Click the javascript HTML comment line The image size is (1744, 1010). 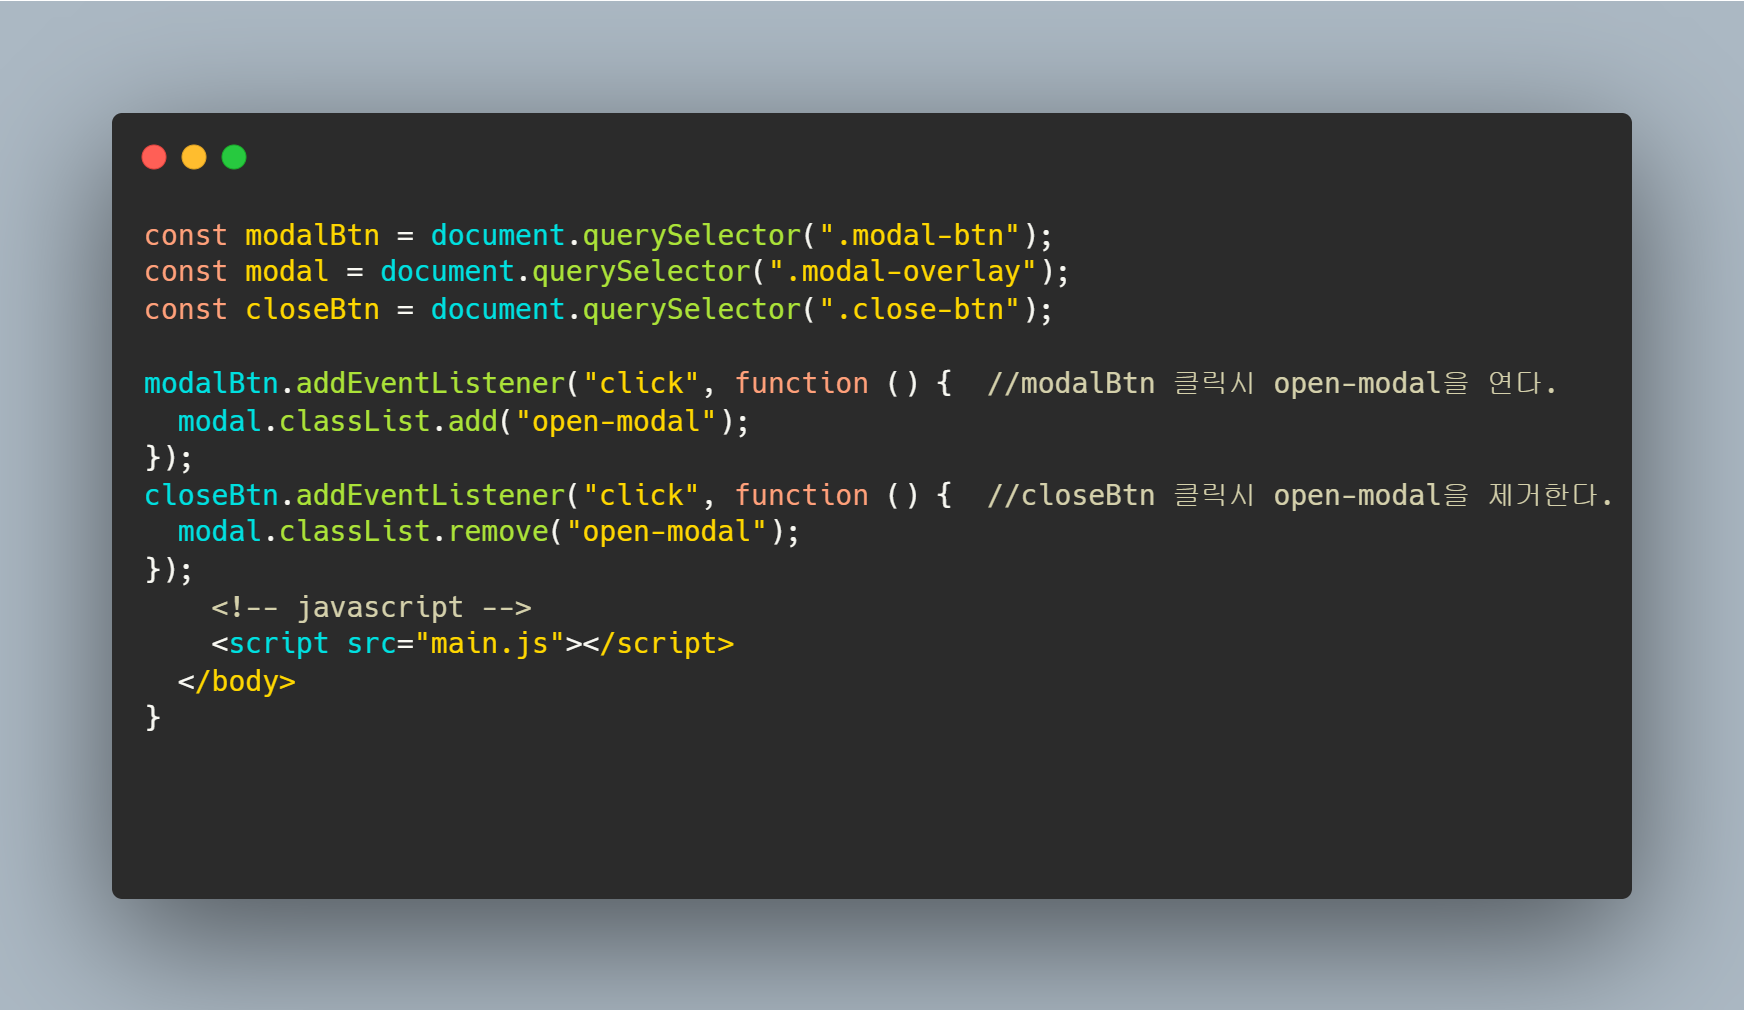click(371, 607)
